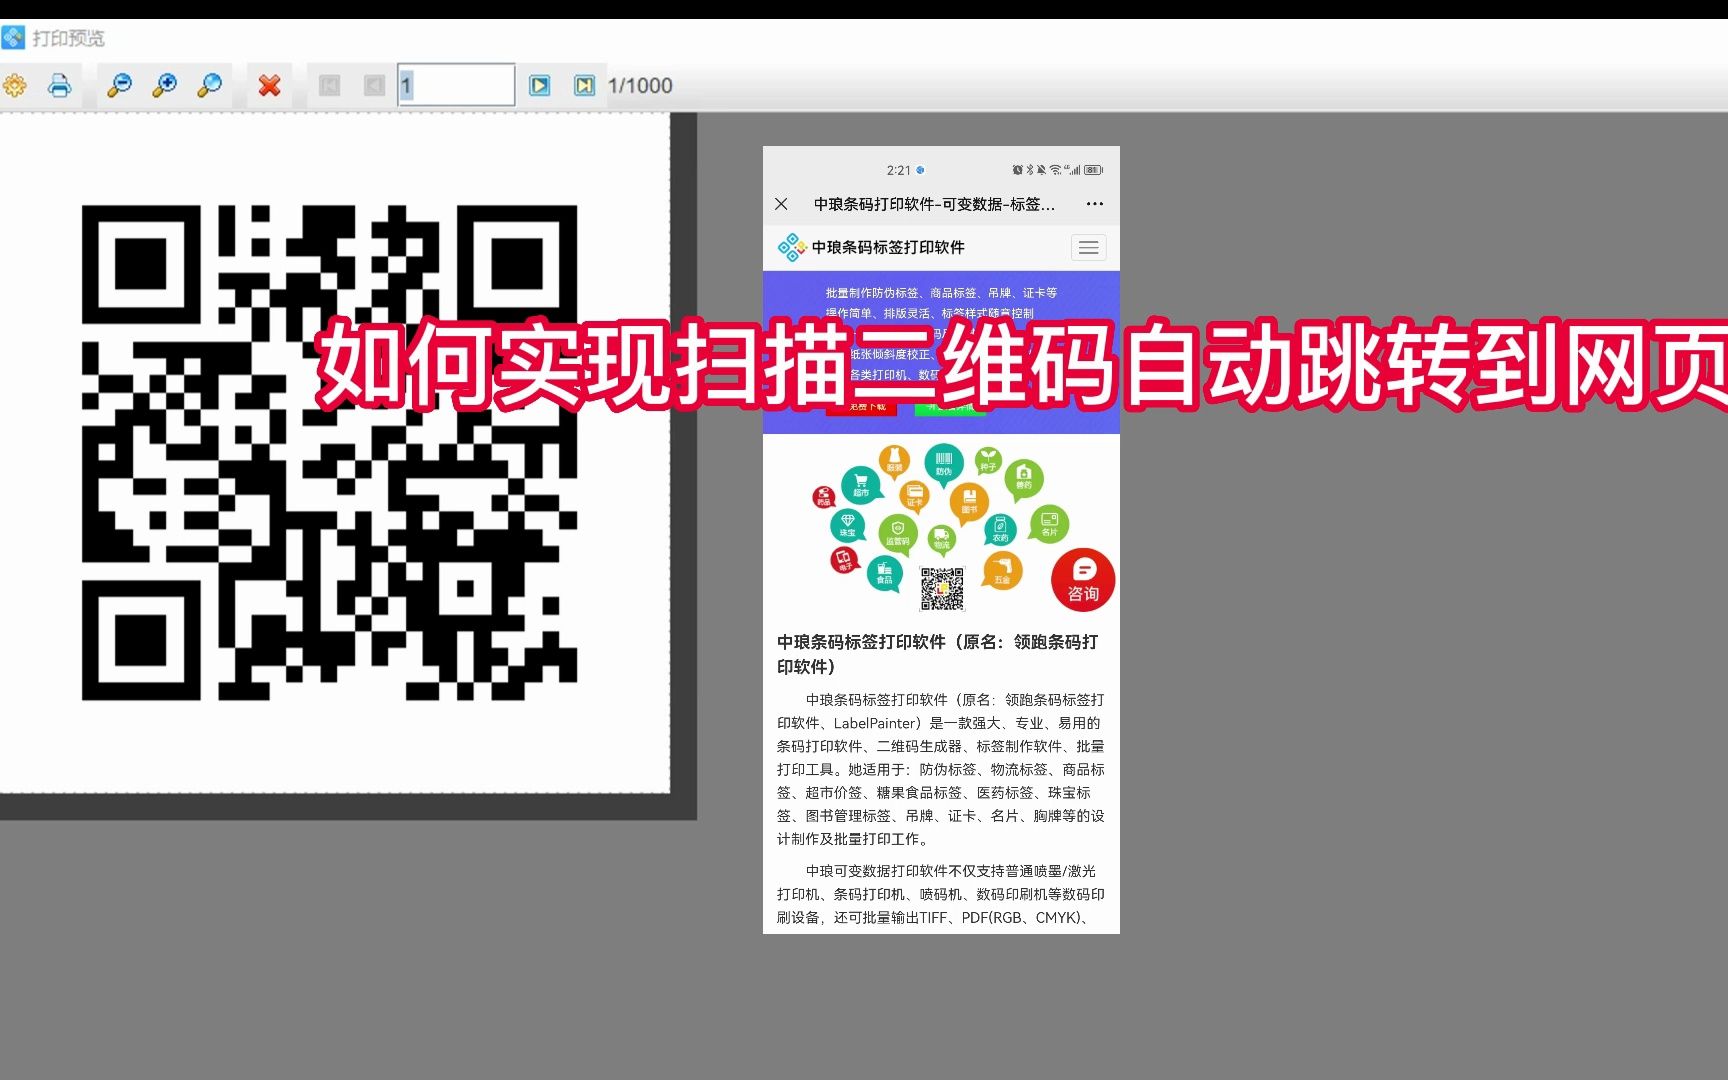Image resolution: width=1728 pixels, height=1080 pixels.
Task: Zoom in the print preview
Action: 164,86
